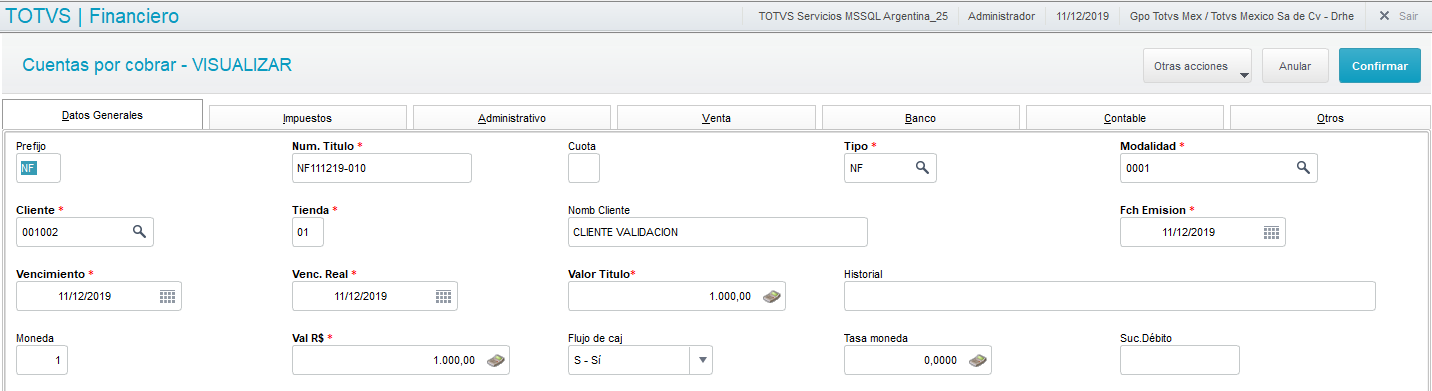Image resolution: width=1432 pixels, height=391 pixels.
Task: Click the Administrador user label
Action: pos(1002,16)
